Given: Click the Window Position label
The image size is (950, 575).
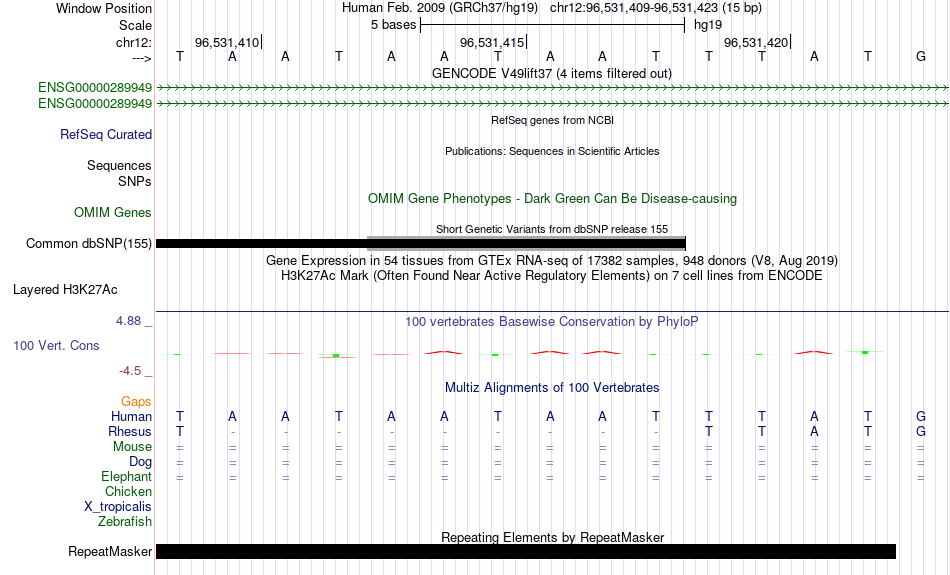Looking at the screenshot, I should (104, 8).
